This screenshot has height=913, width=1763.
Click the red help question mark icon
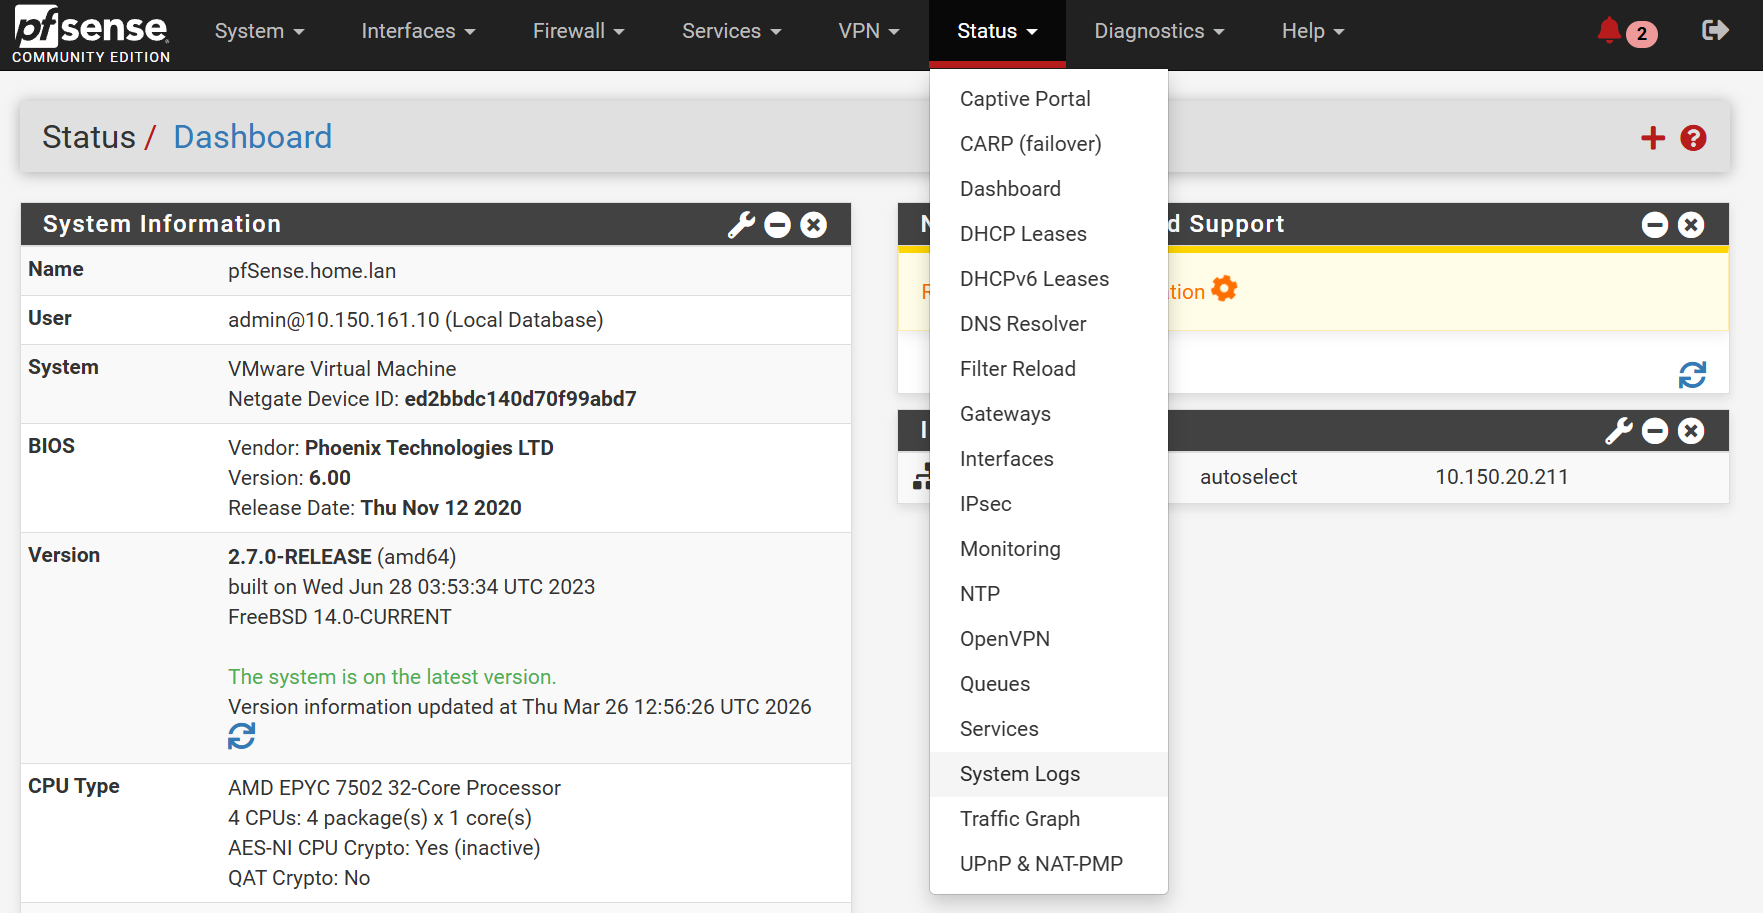click(1692, 138)
